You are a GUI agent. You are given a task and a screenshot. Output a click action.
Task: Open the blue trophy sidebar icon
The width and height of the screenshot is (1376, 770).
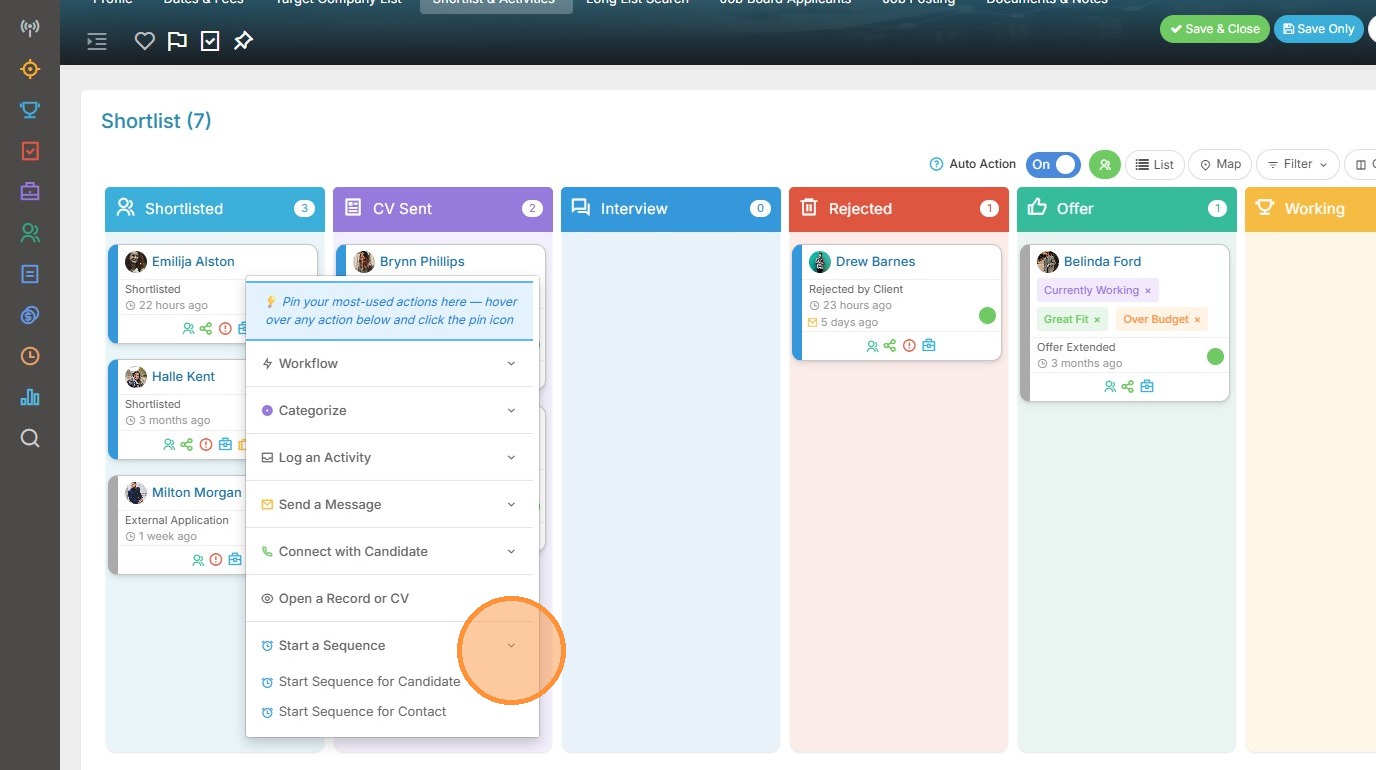pos(30,110)
